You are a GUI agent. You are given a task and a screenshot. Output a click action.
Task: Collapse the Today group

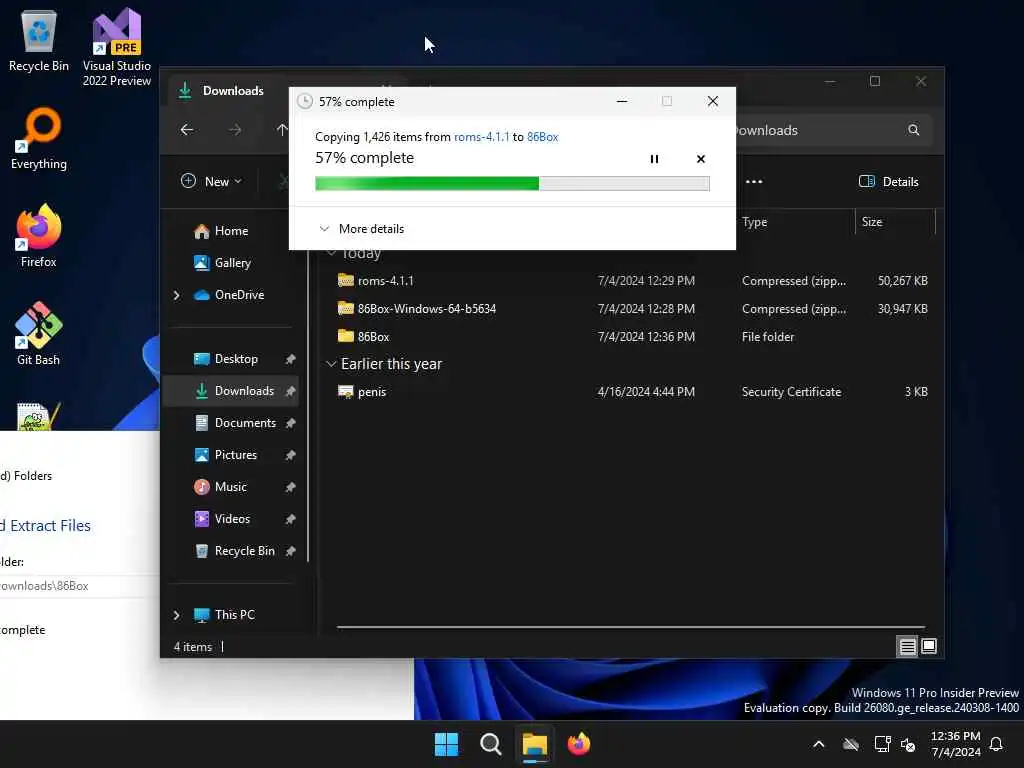(x=331, y=253)
